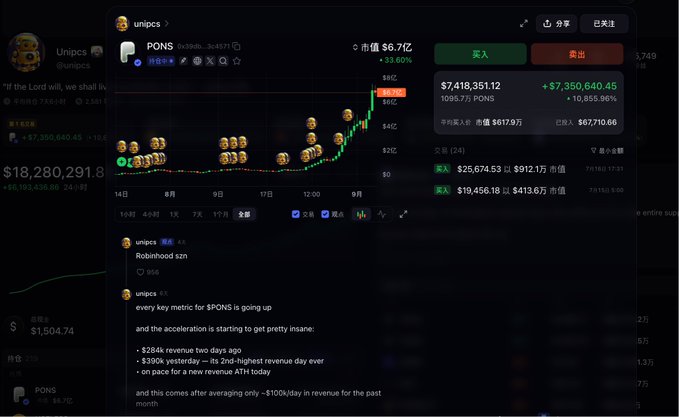
Task: Click the profit figure +$7,350,640.45
Action: pyautogui.click(x=579, y=86)
